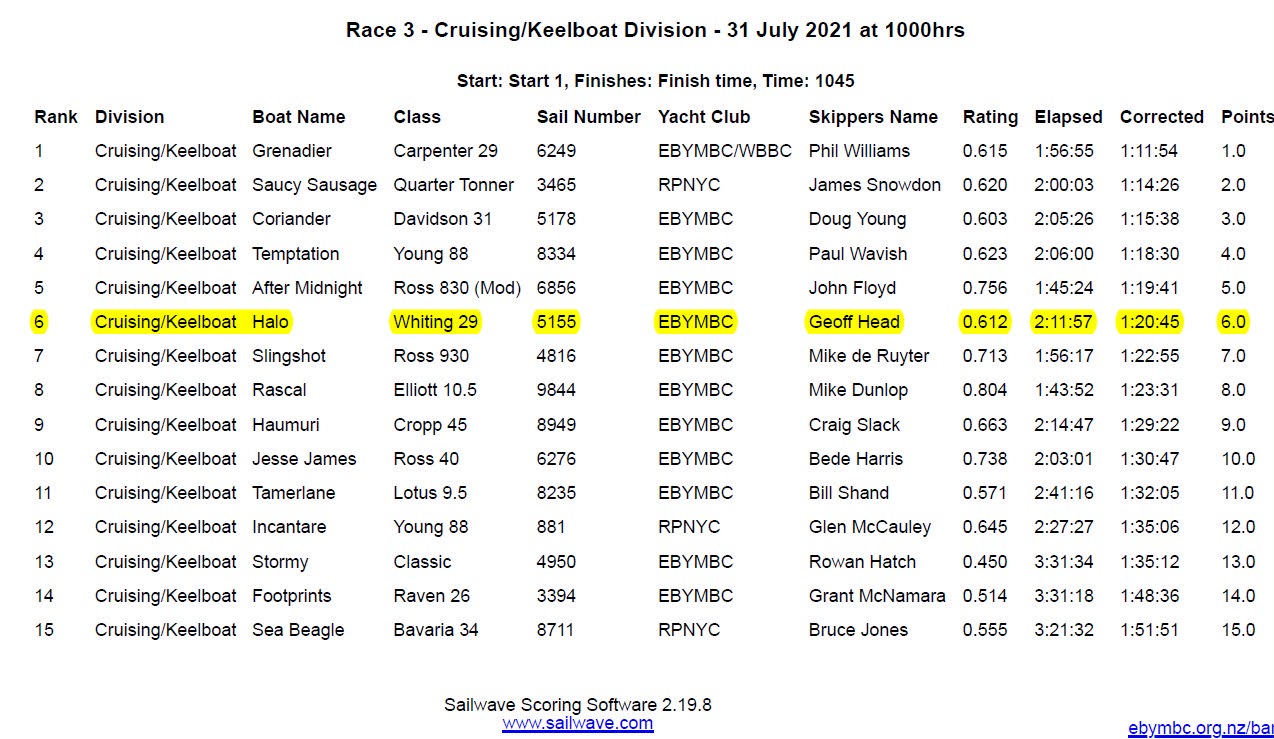Click the Whiting 29 class cell
The image size is (1274, 739).
click(x=436, y=322)
